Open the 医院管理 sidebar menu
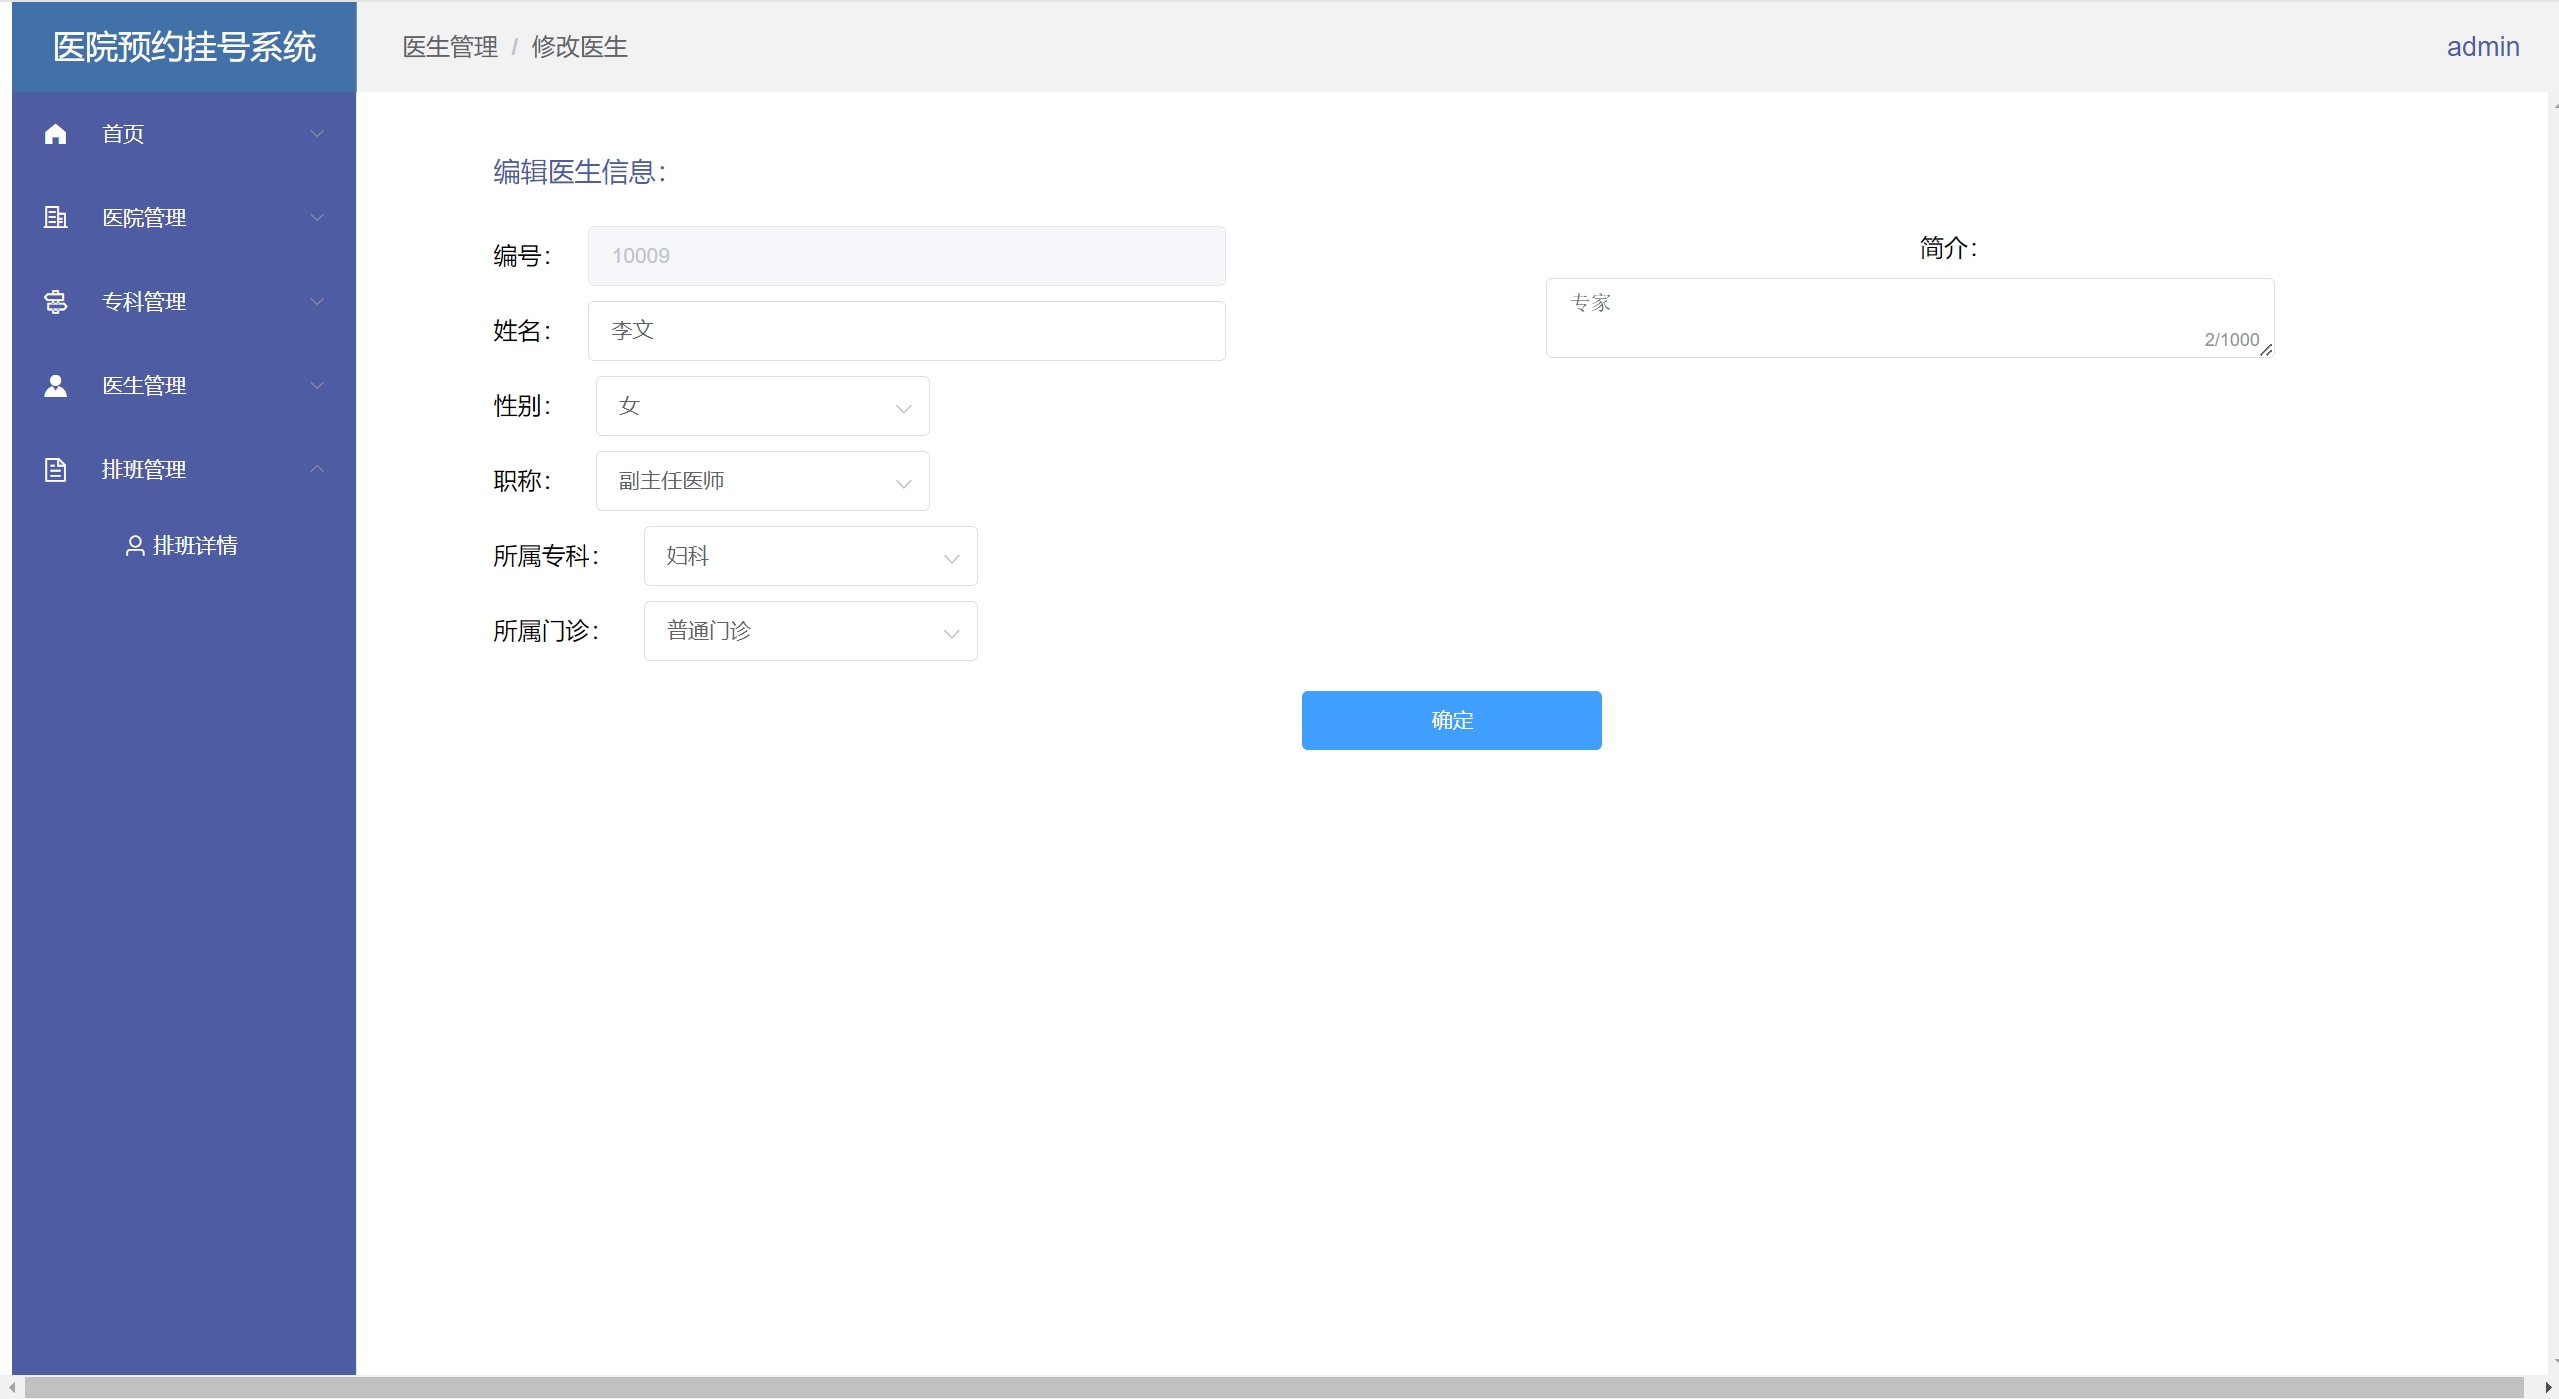Screen dimensions: 2559x1399 [145, 217]
